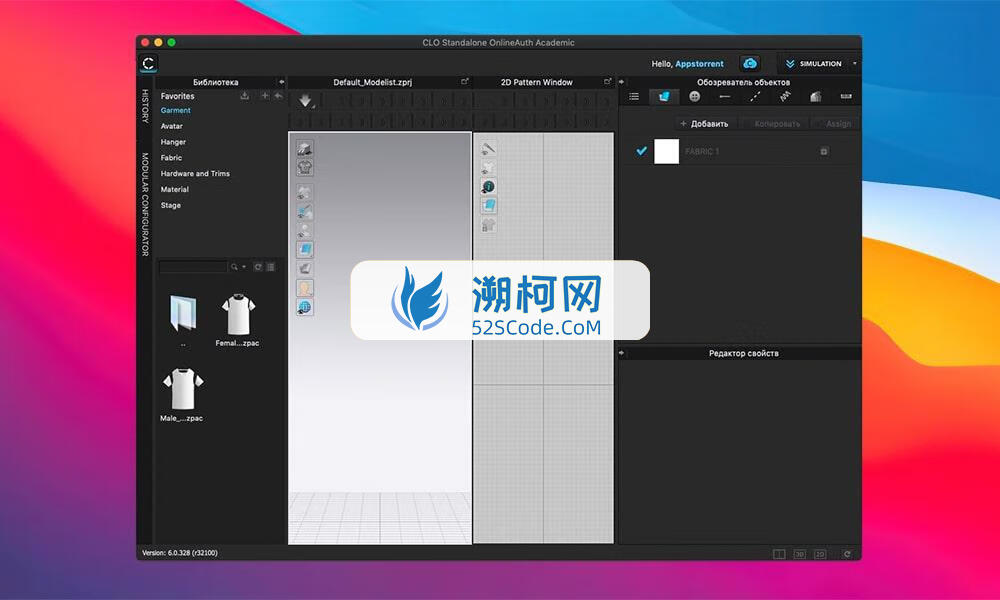Viewport: 1000px width, 600px height.
Task: Select Hardware and Trims in the library
Action: click(195, 173)
